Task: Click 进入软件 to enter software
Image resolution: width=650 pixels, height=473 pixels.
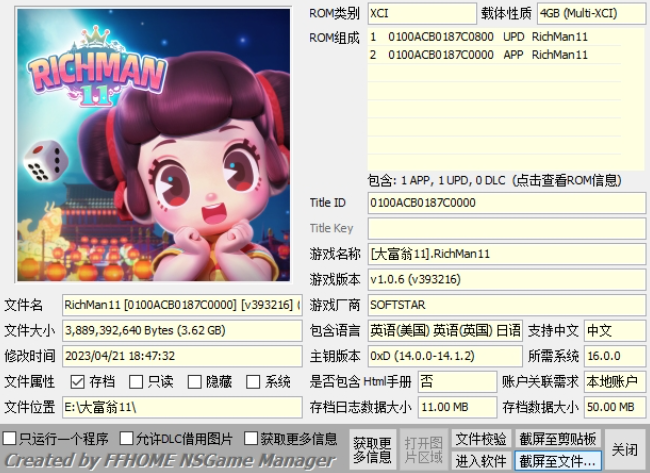Action: (x=481, y=461)
